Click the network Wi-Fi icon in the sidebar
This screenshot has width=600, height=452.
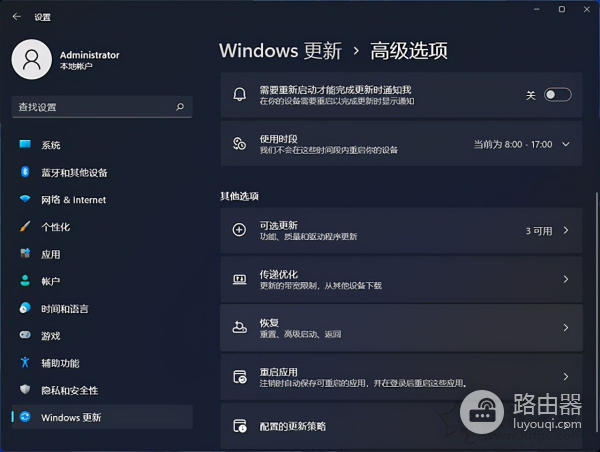point(25,199)
